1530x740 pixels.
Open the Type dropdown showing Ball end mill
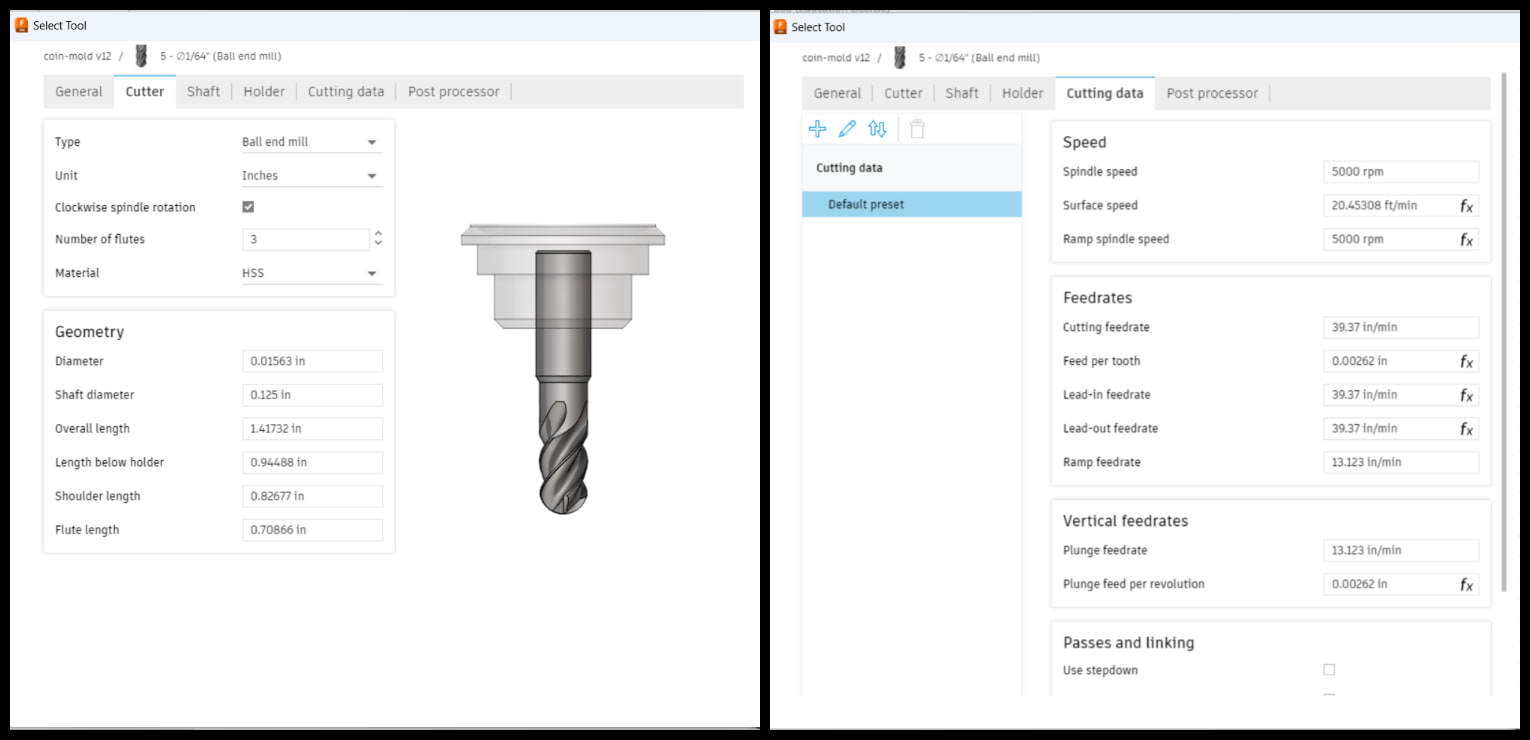[312, 142]
